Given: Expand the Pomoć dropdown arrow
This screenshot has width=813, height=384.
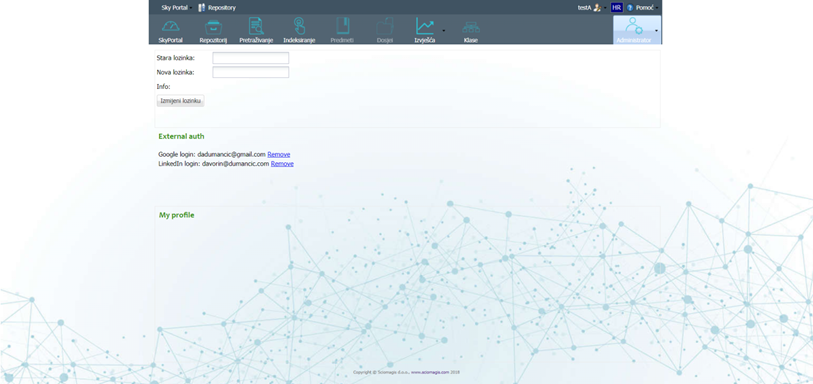Looking at the screenshot, I should pos(657,8).
